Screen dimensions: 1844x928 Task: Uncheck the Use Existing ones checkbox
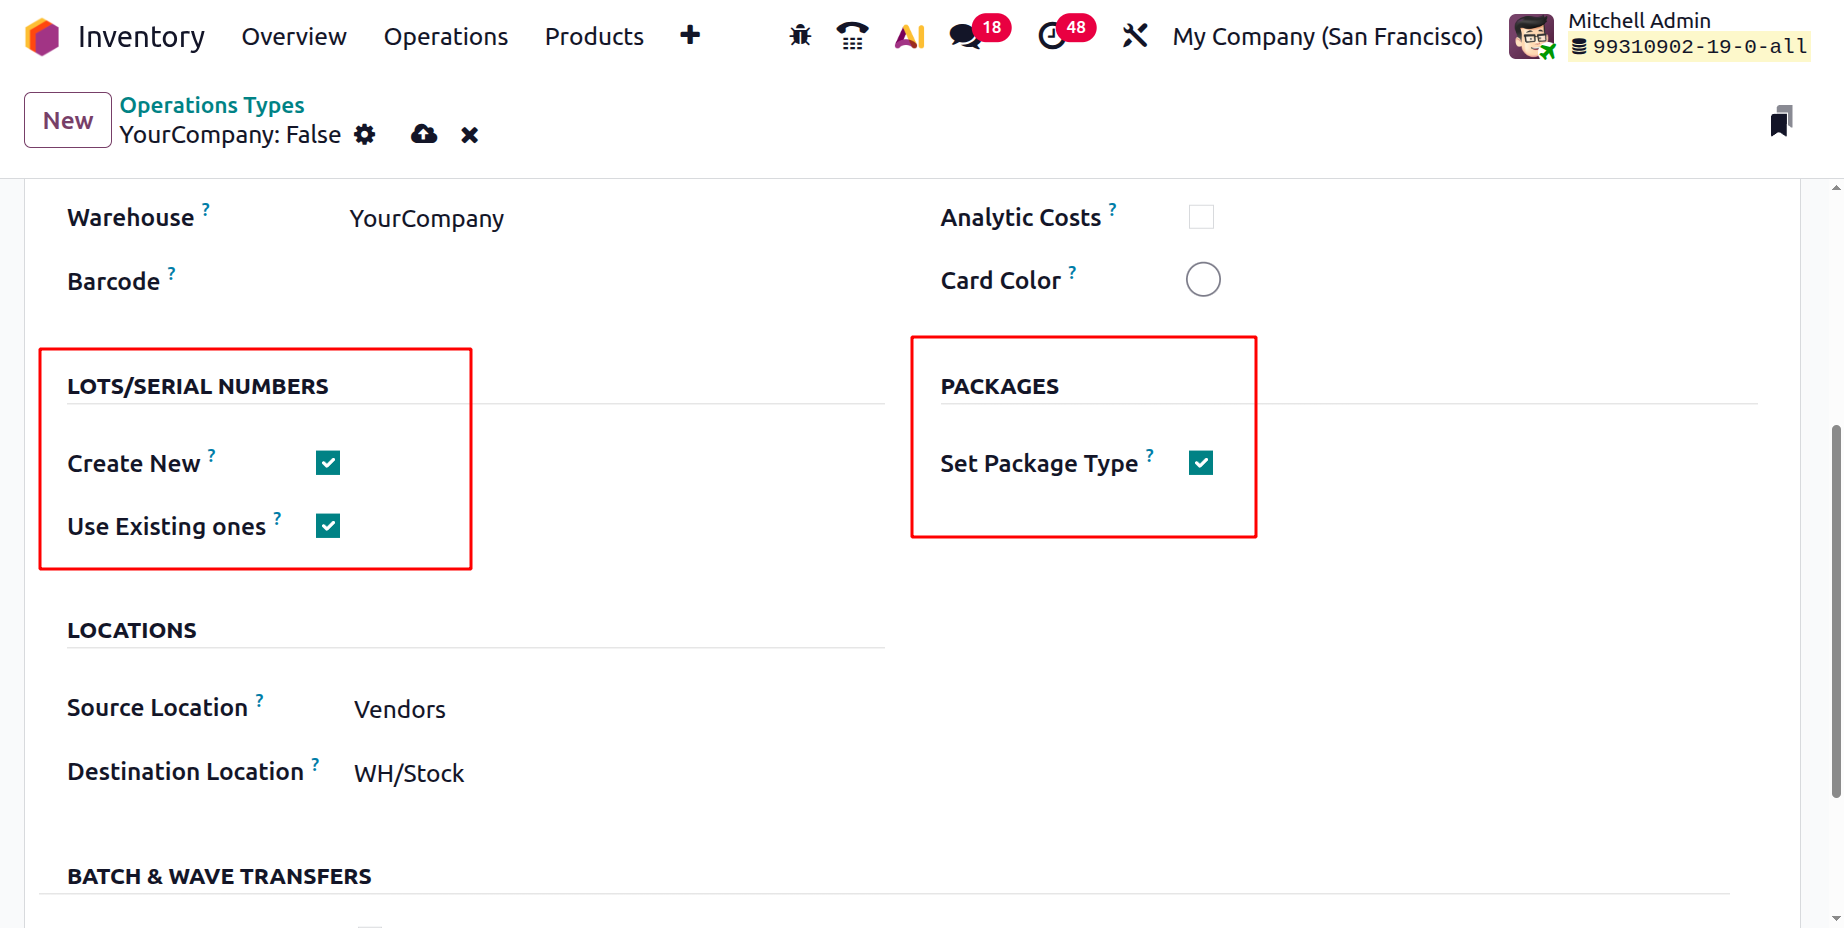coord(328,526)
